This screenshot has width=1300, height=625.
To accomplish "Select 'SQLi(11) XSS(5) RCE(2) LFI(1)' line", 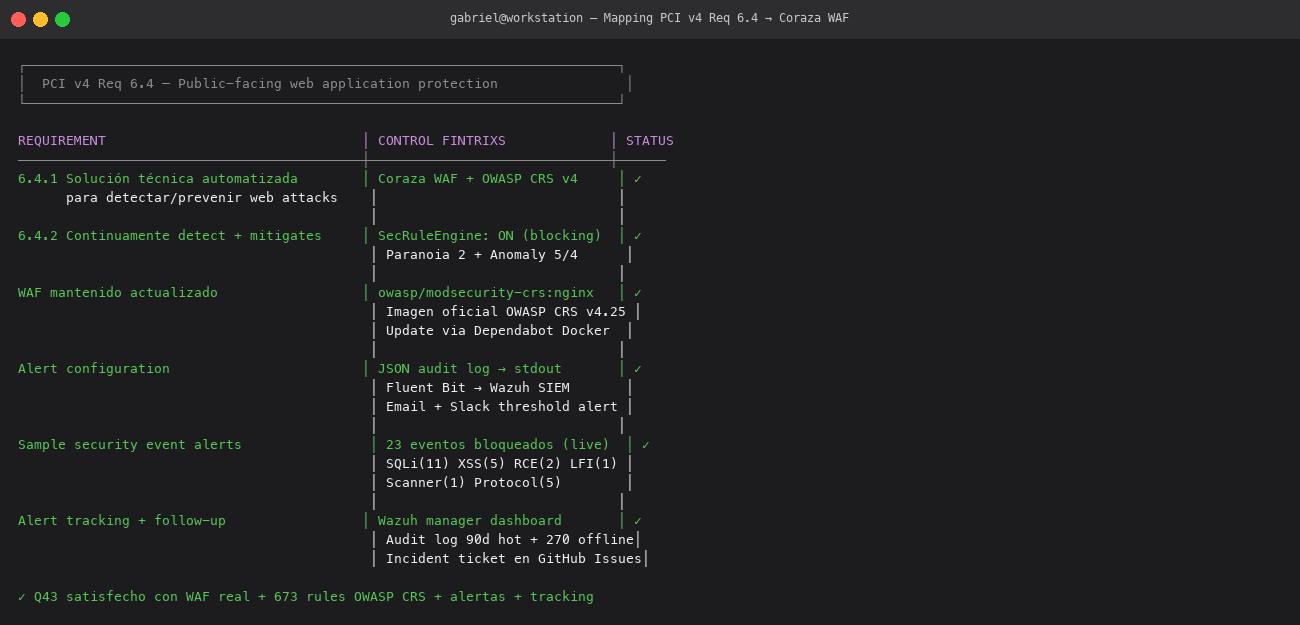I will click(x=502, y=464).
